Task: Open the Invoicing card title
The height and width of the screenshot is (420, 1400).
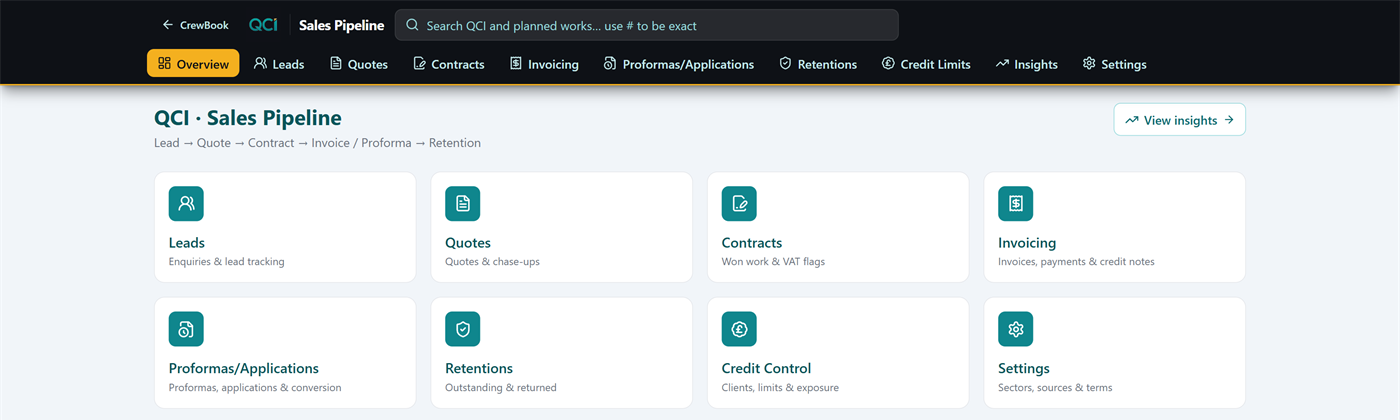Action: point(1027,242)
